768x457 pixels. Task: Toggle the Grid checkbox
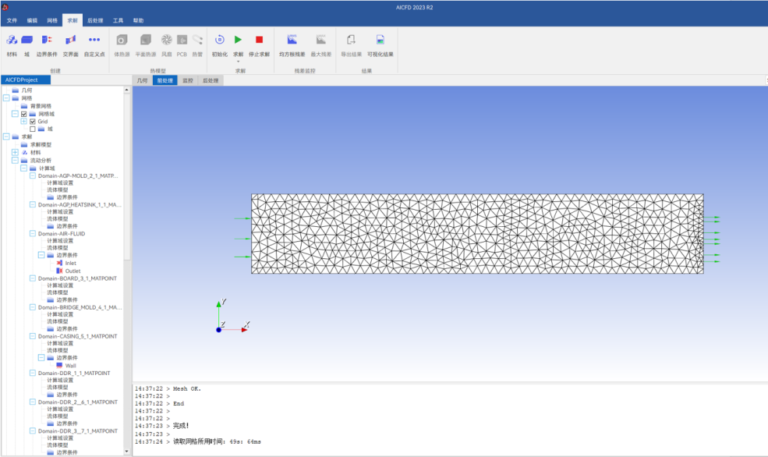pos(32,121)
